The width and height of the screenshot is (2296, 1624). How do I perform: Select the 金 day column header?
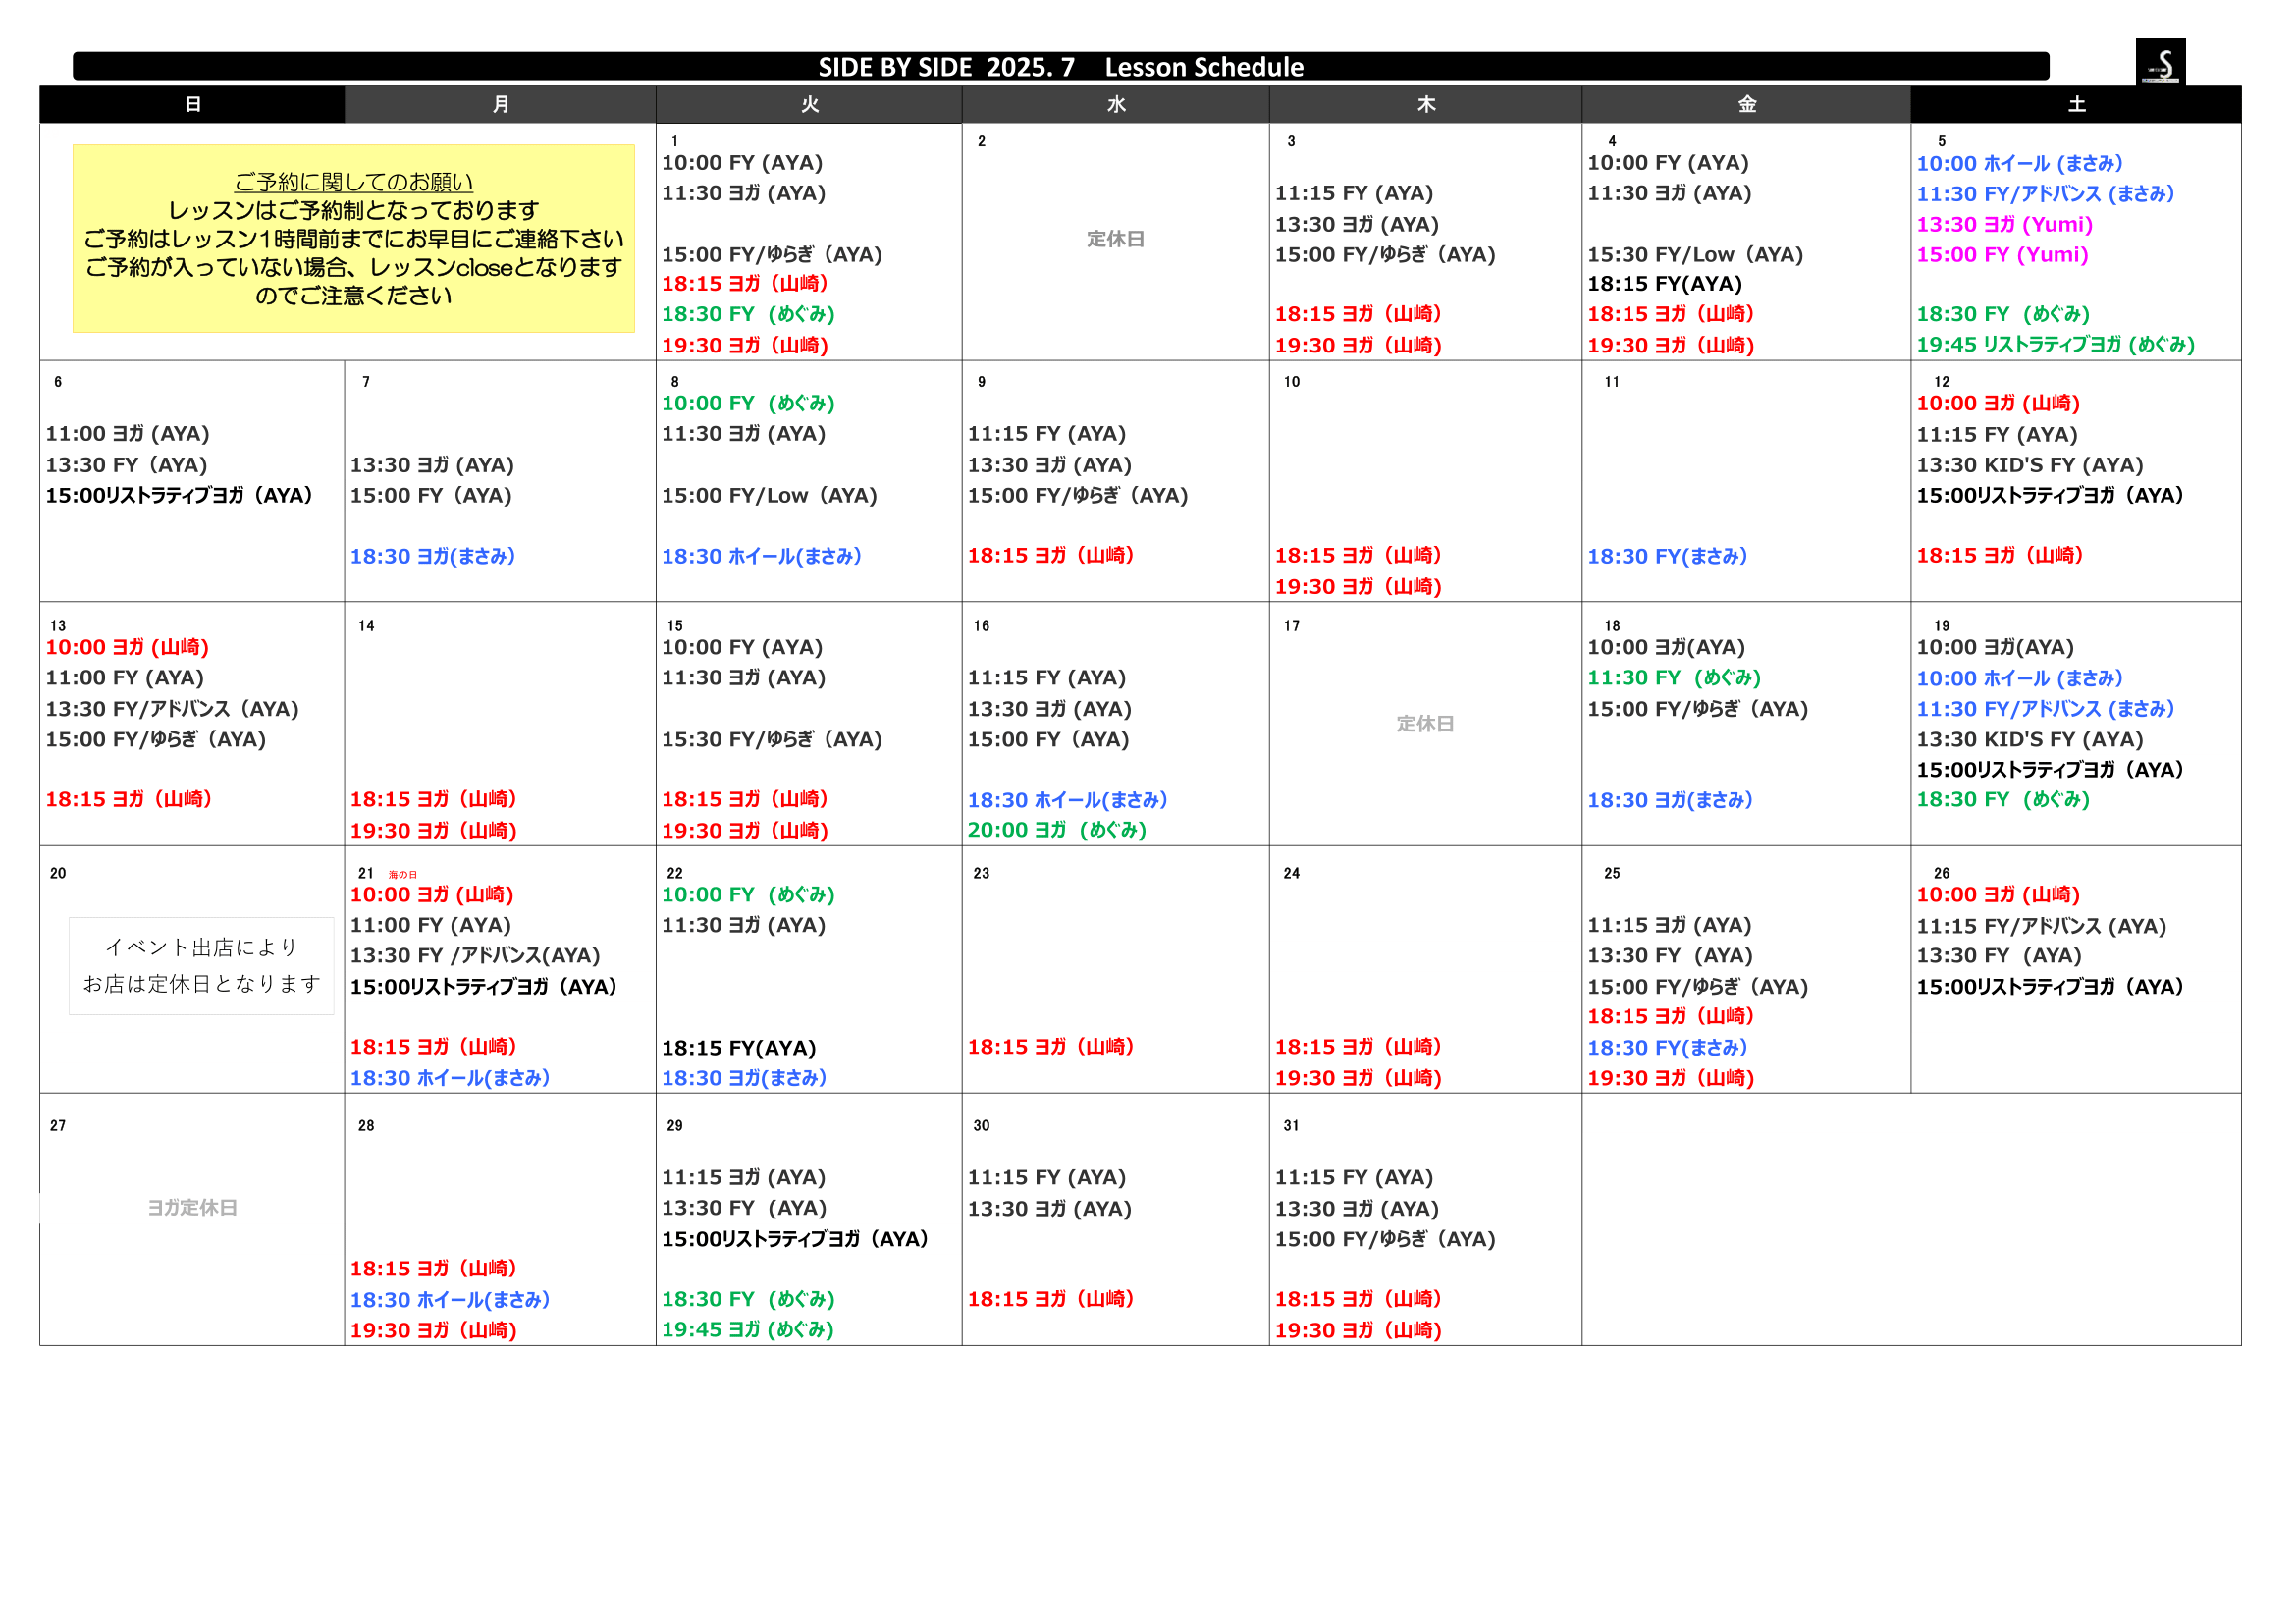pos(1746,104)
